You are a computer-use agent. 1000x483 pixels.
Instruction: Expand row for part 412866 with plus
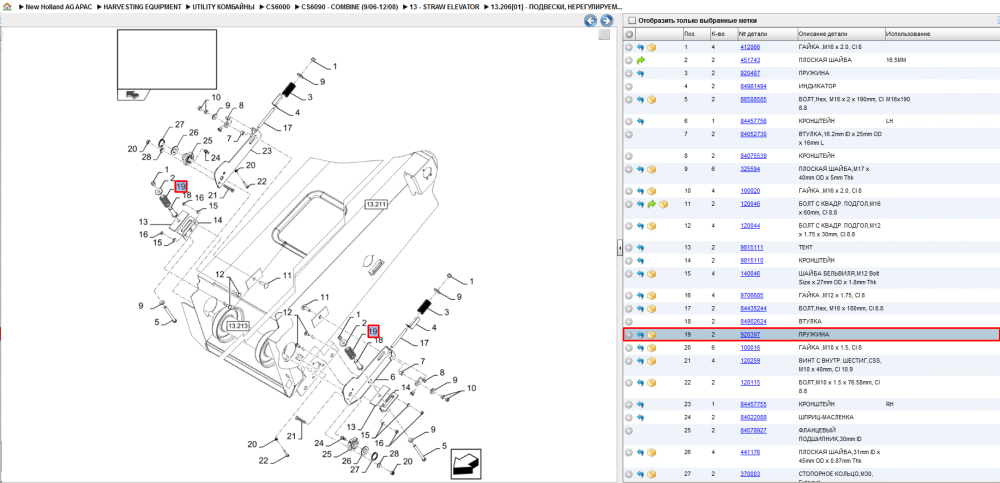tap(629, 47)
